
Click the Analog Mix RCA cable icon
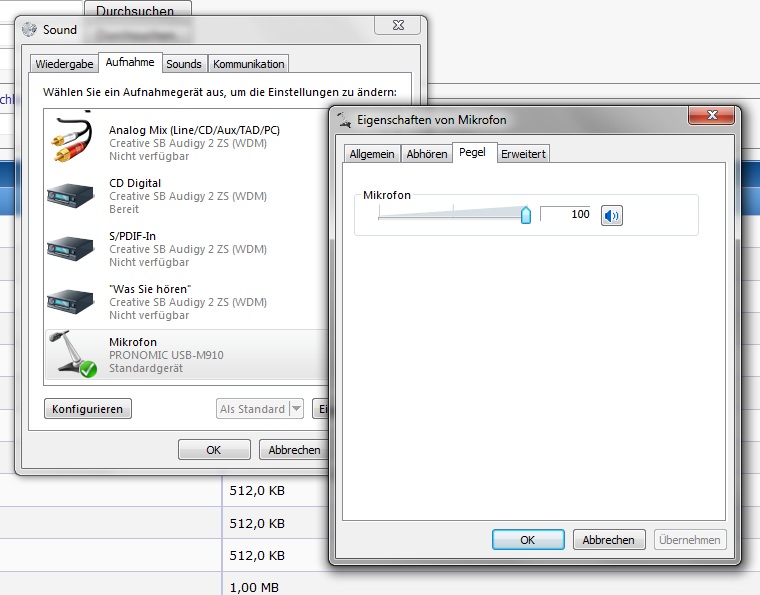(x=72, y=139)
